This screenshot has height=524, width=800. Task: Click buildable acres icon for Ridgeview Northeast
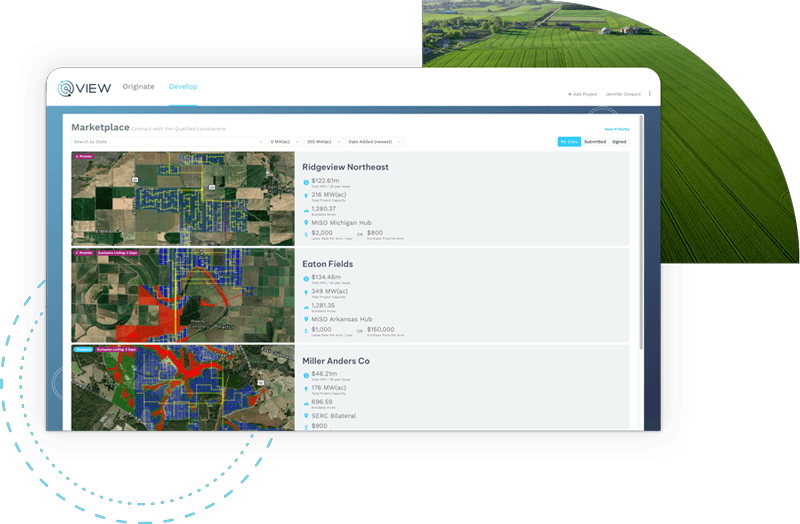click(x=306, y=210)
